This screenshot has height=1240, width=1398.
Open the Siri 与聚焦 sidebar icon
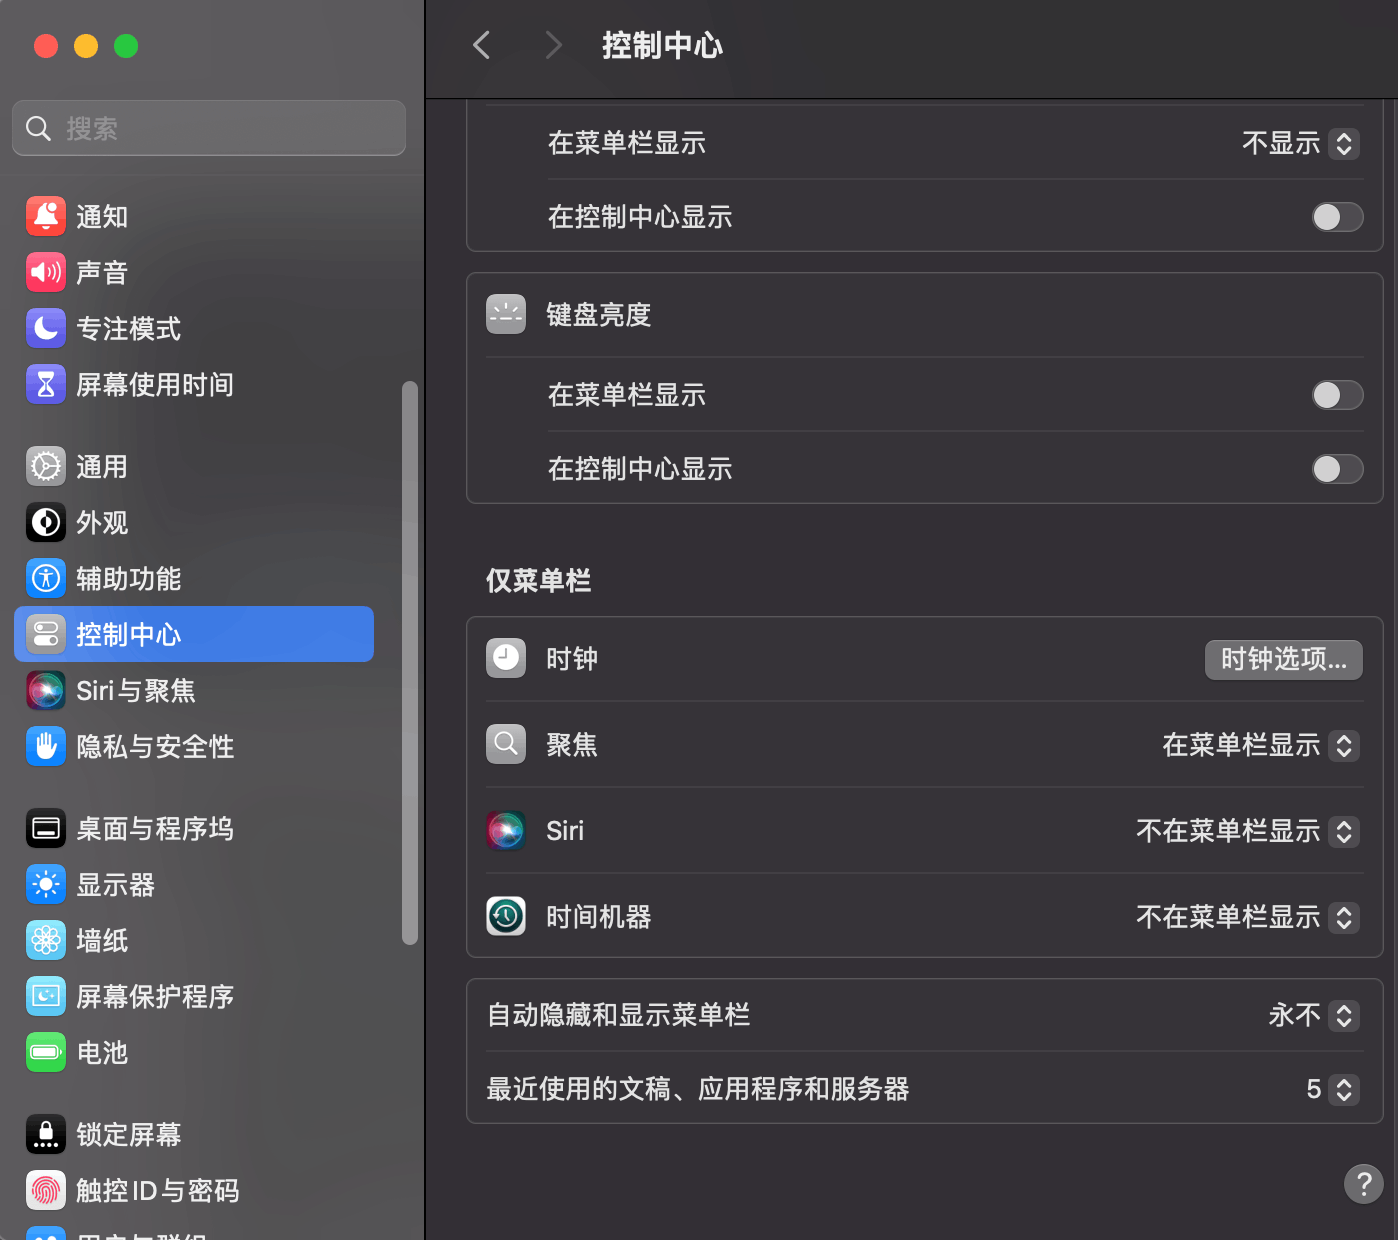45,690
